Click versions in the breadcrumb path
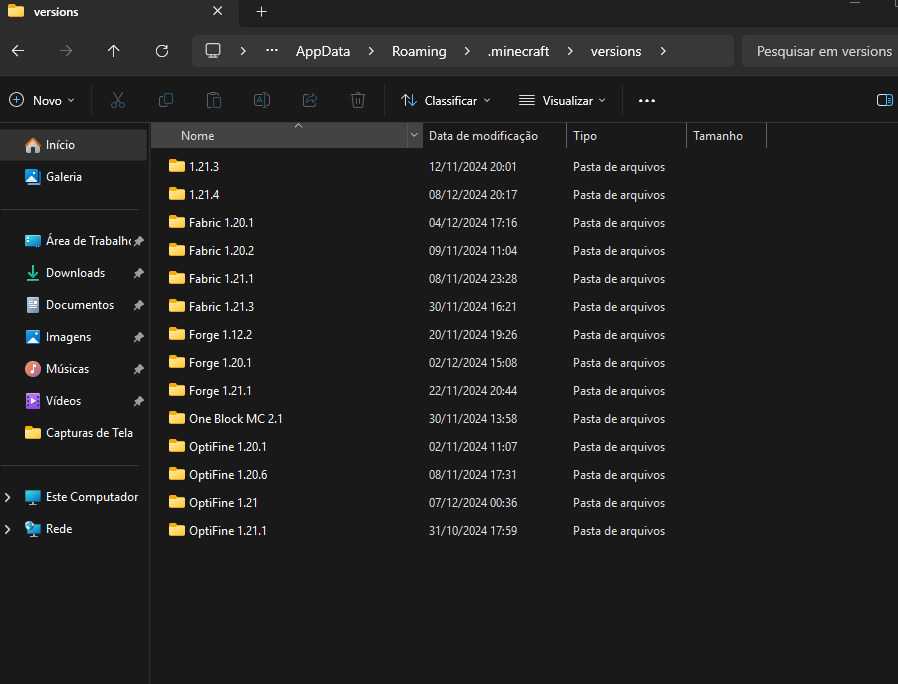This screenshot has width=898, height=684. pos(616,51)
